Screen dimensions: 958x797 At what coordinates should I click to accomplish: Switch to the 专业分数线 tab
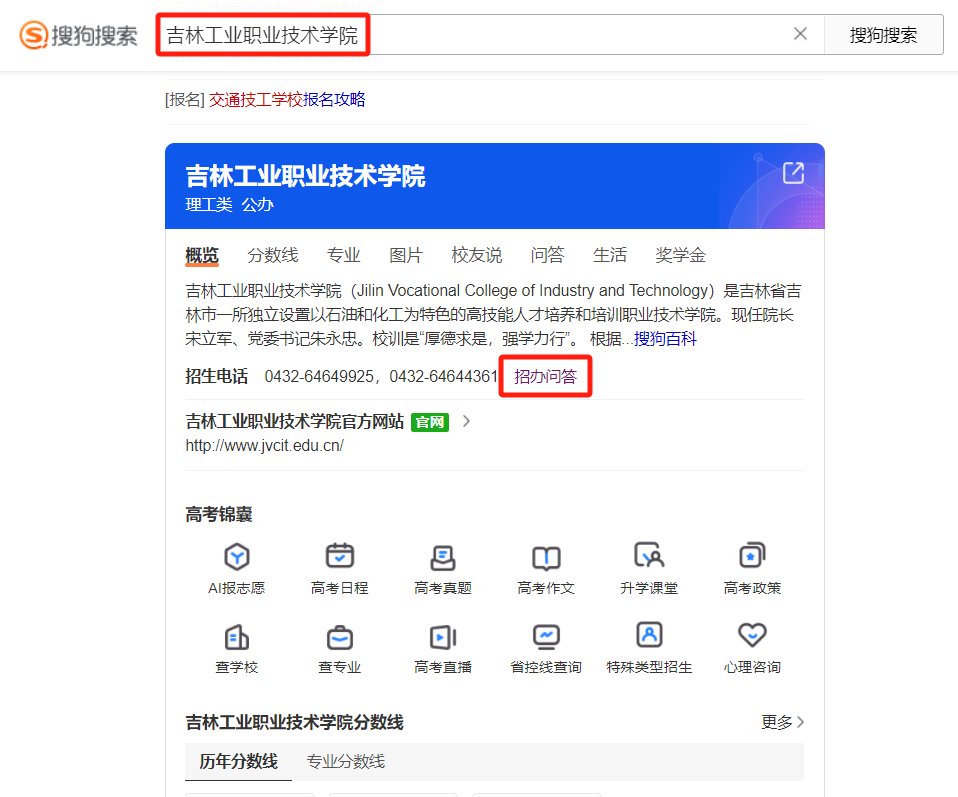[345, 762]
